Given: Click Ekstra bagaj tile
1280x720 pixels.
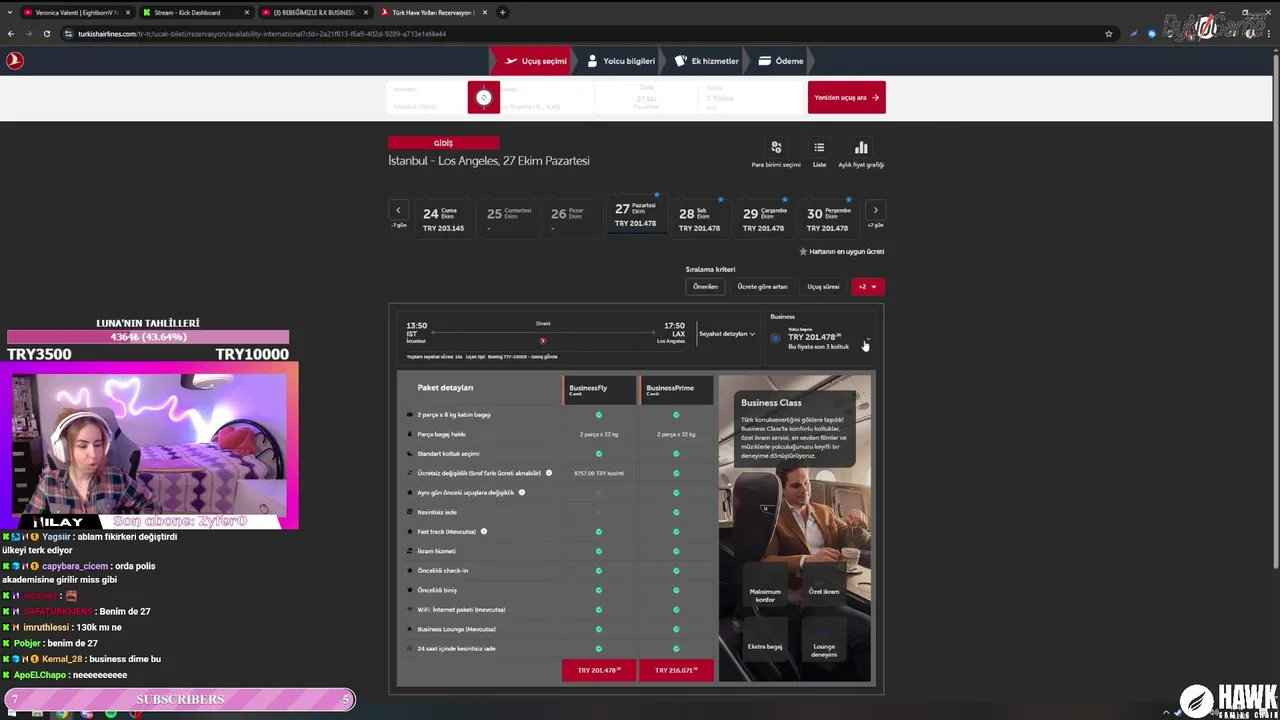Looking at the screenshot, I should pos(765,638).
